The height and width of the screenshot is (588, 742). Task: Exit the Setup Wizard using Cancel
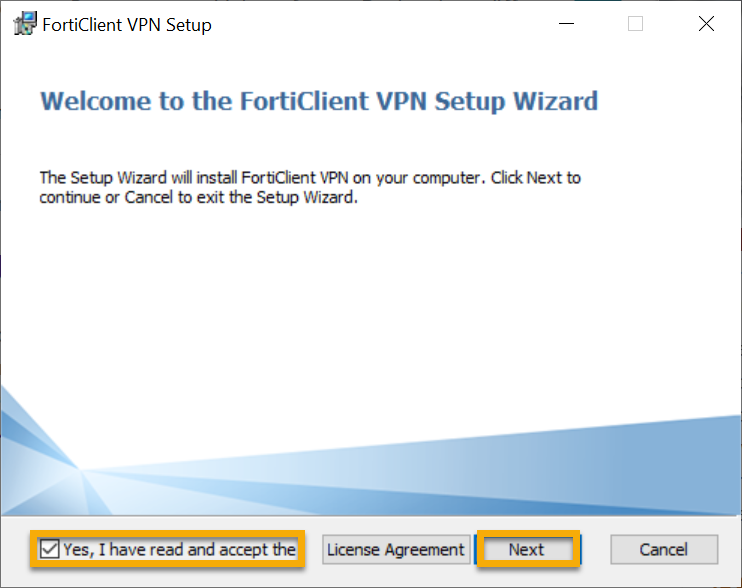tap(664, 549)
